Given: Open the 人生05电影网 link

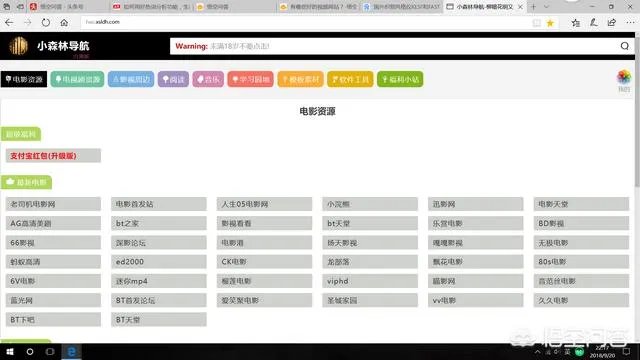Looking at the screenshot, I should coord(264,204).
